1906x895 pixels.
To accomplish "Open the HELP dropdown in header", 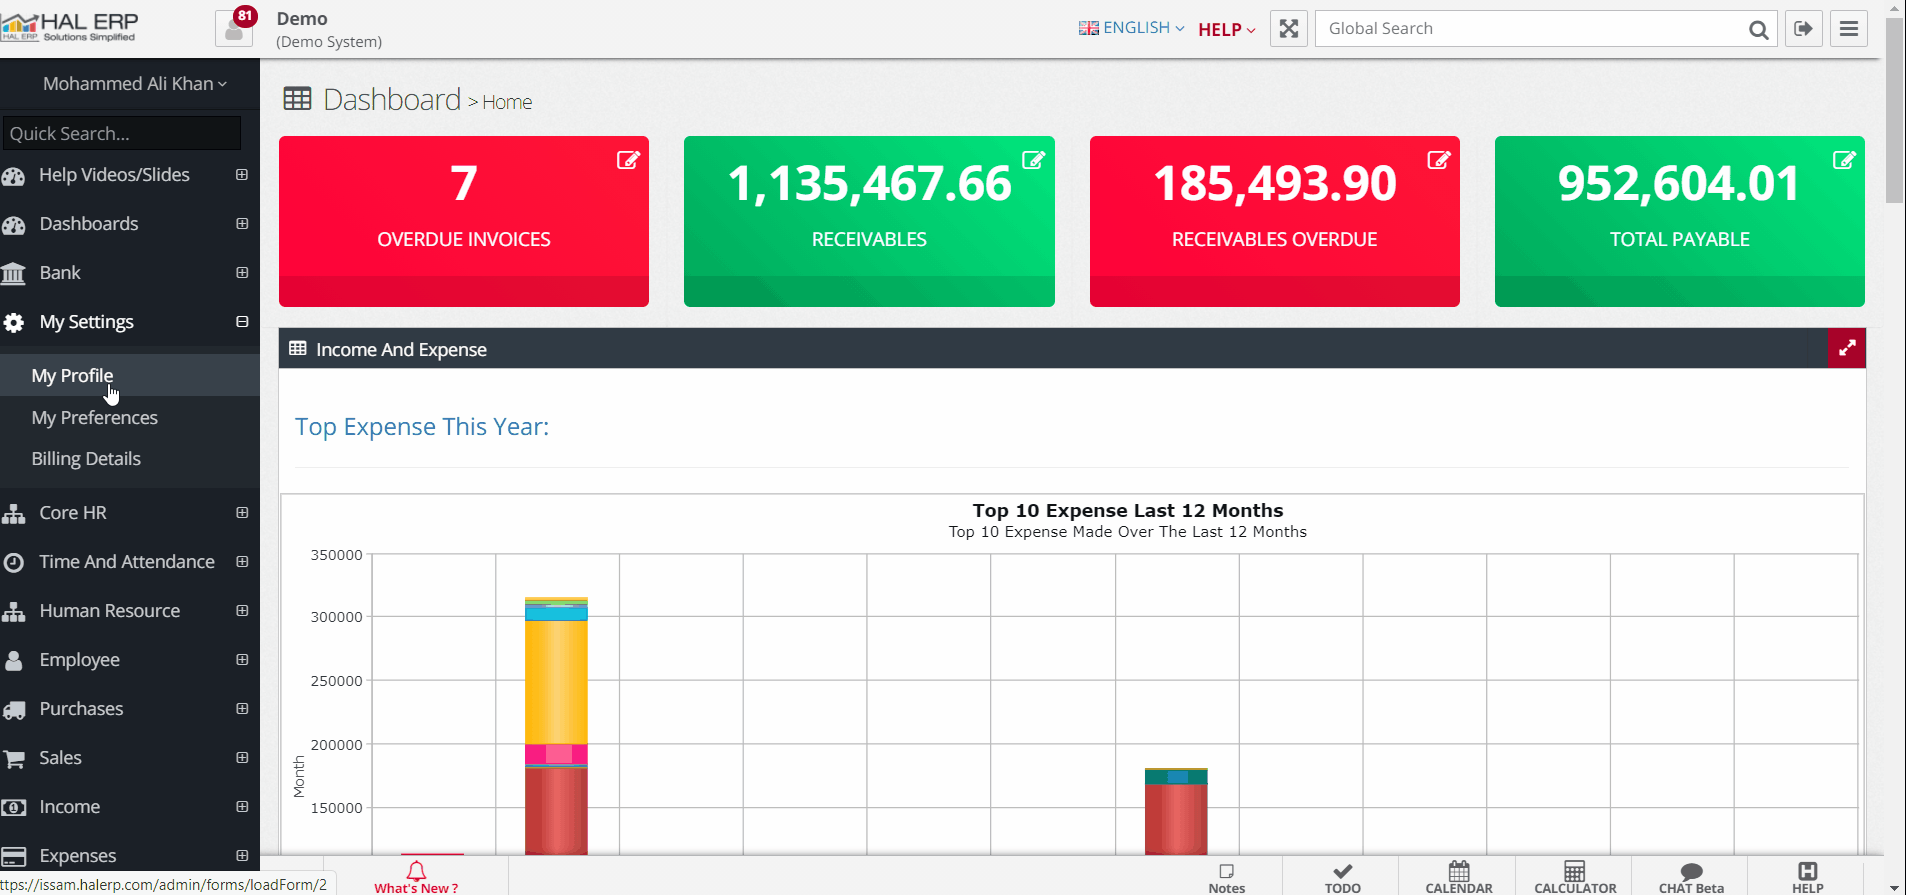I will tap(1226, 29).
